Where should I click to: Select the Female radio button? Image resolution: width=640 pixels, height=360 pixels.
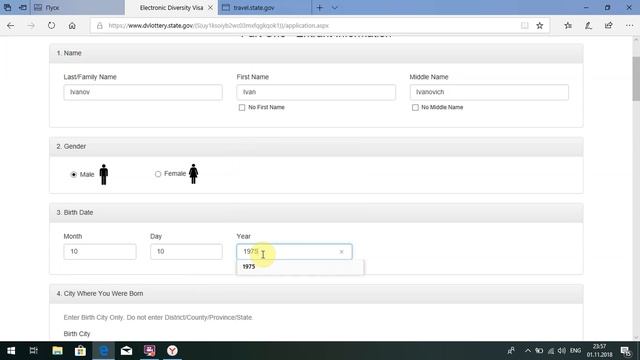pyautogui.click(x=158, y=174)
